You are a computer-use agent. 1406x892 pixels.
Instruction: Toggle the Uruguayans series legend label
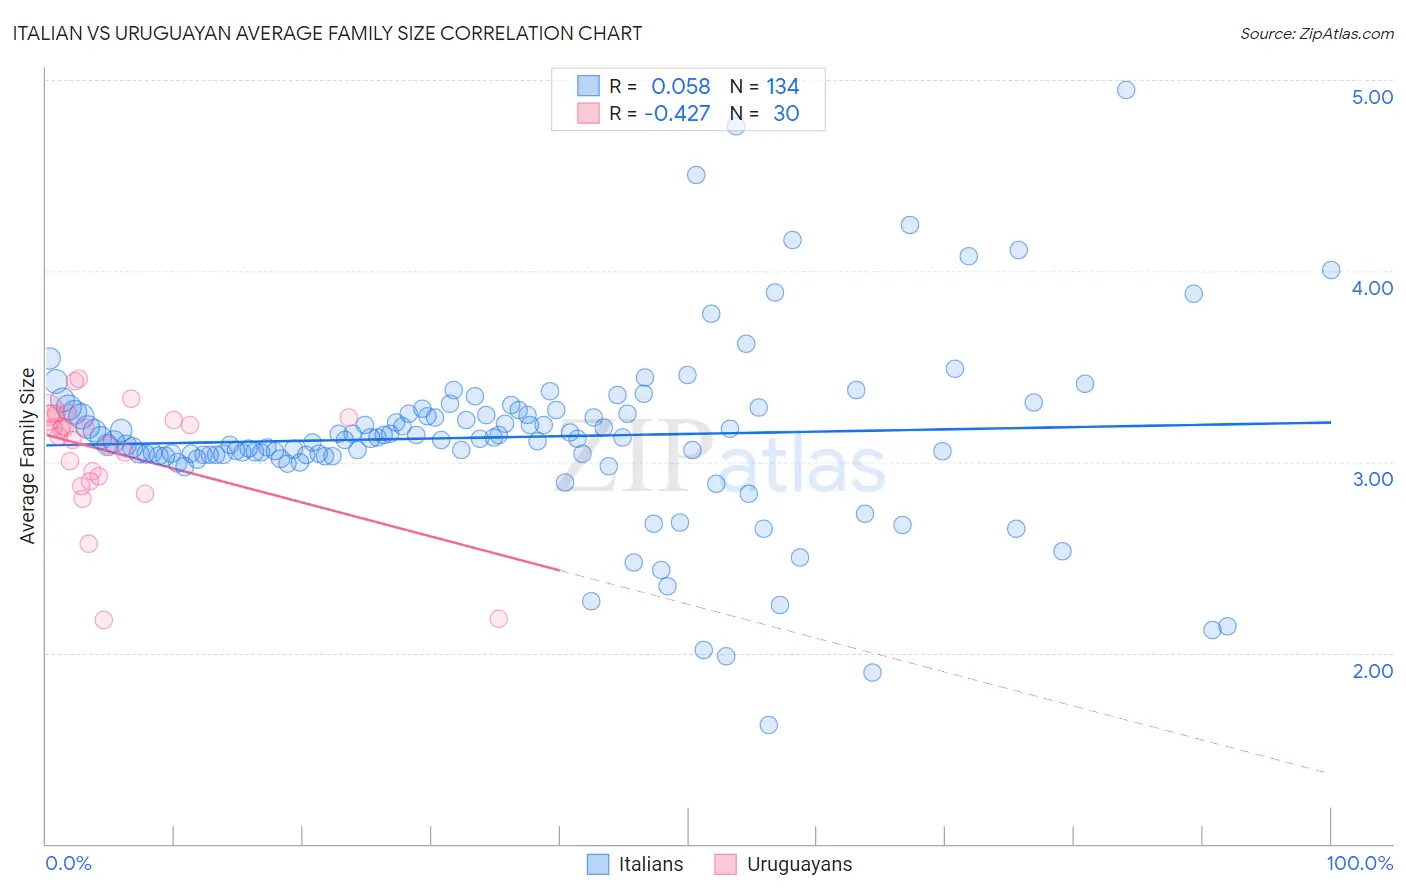click(x=800, y=864)
